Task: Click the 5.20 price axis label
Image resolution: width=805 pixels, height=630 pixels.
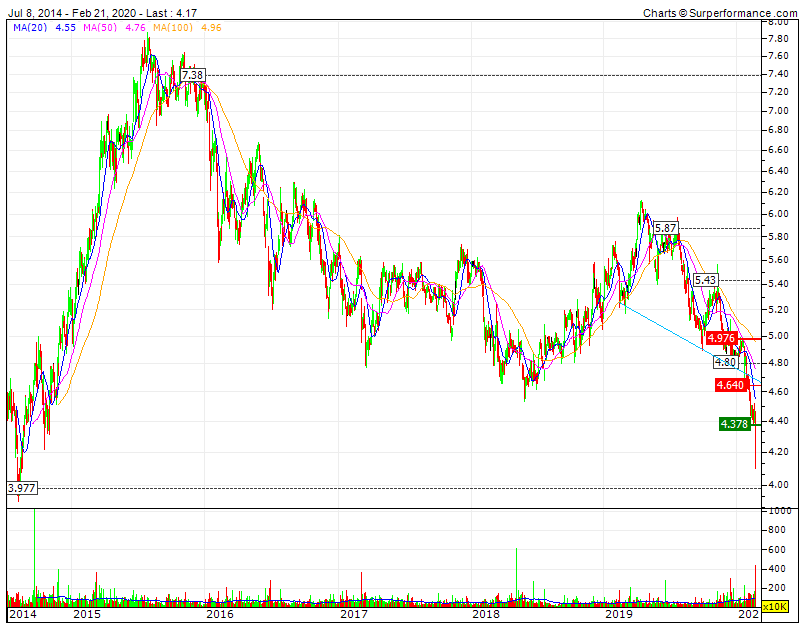Action: 778,310
